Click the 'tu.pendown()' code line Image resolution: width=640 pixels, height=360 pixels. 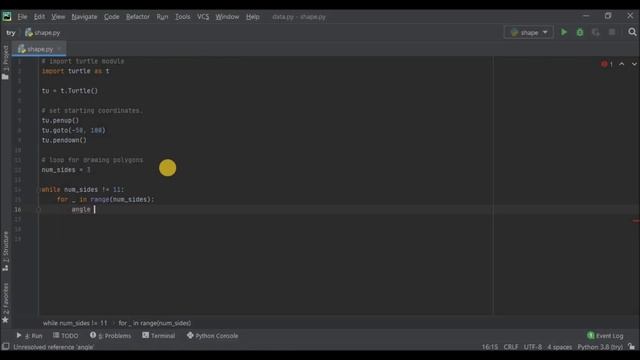click(x=64, y=140)
